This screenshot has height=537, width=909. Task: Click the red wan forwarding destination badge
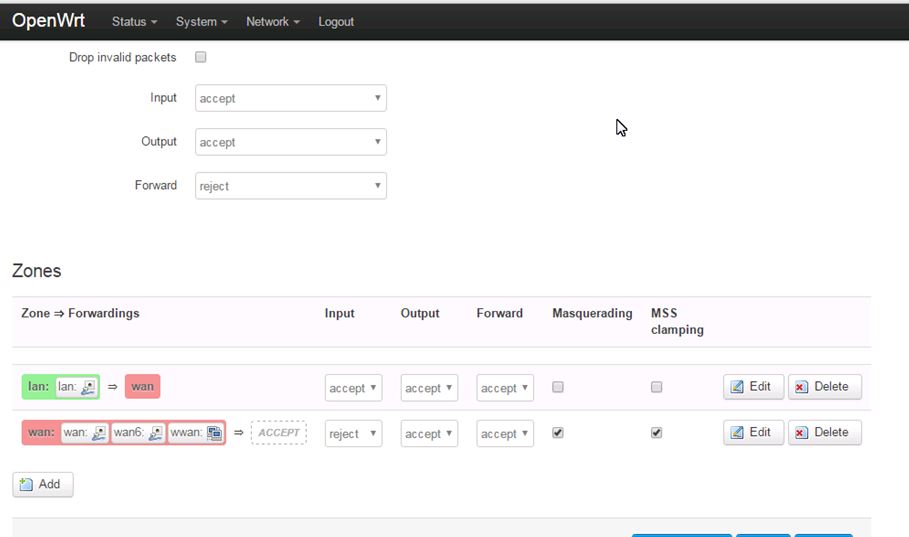pos(142,387)
